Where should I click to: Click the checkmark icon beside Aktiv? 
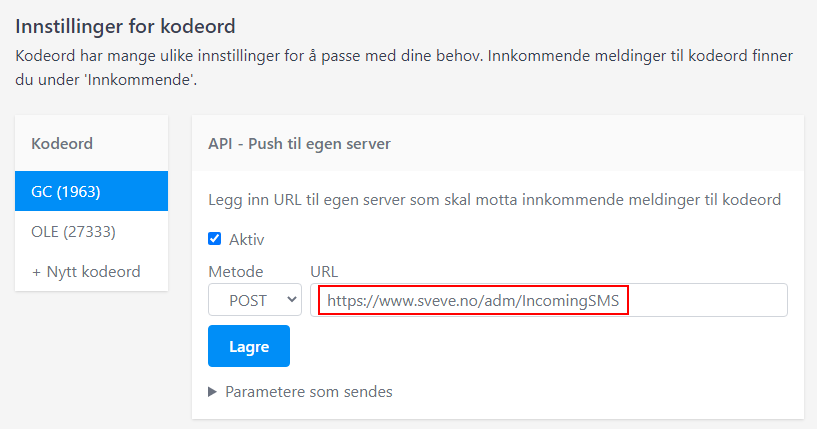(x=215, y=239)
